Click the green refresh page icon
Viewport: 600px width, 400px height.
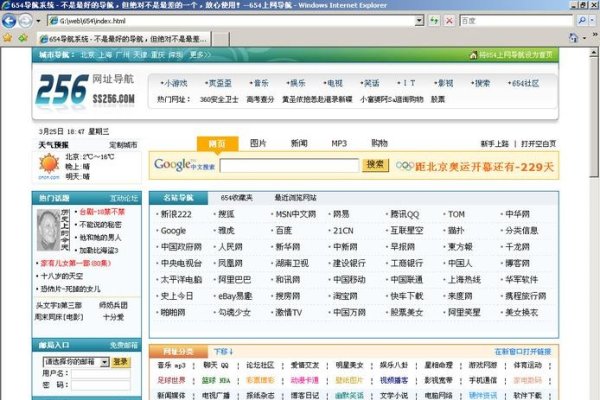coord(434,21)
